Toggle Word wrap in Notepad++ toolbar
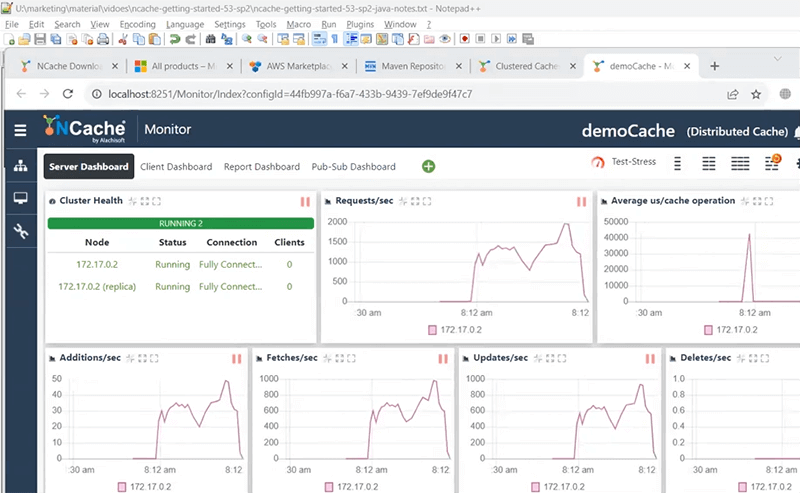The height and width of the screenshot is (493, 800). pyautogui.click(x=319, y=39)
